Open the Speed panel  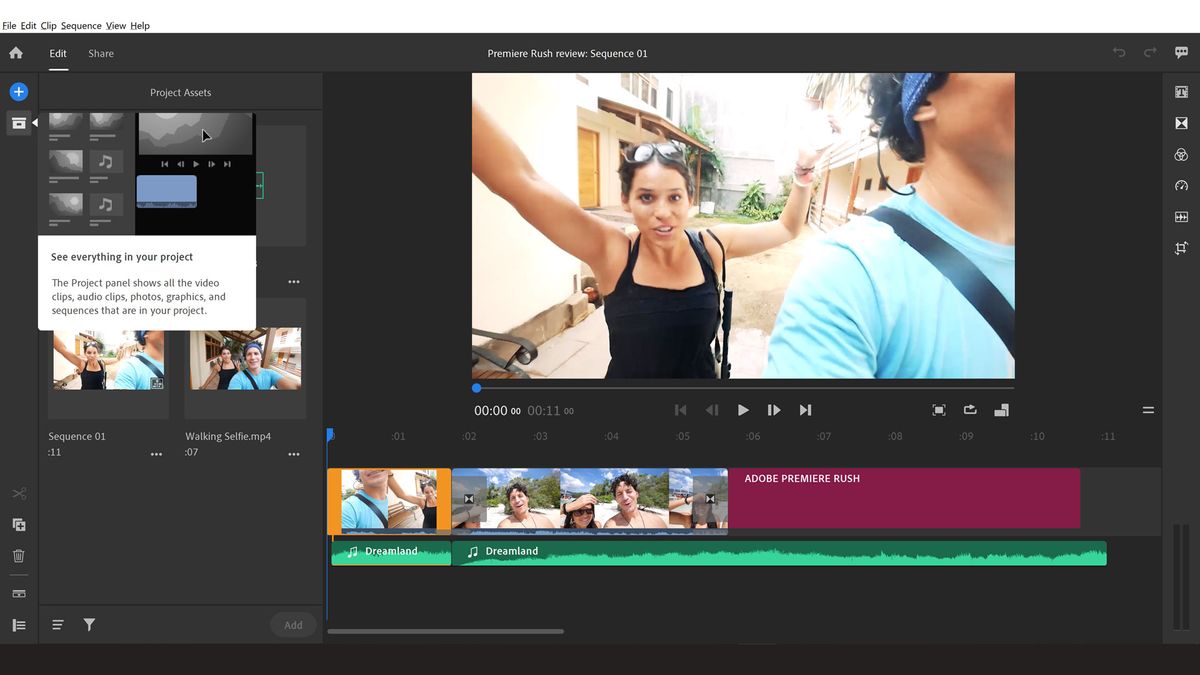(1181, 185)
